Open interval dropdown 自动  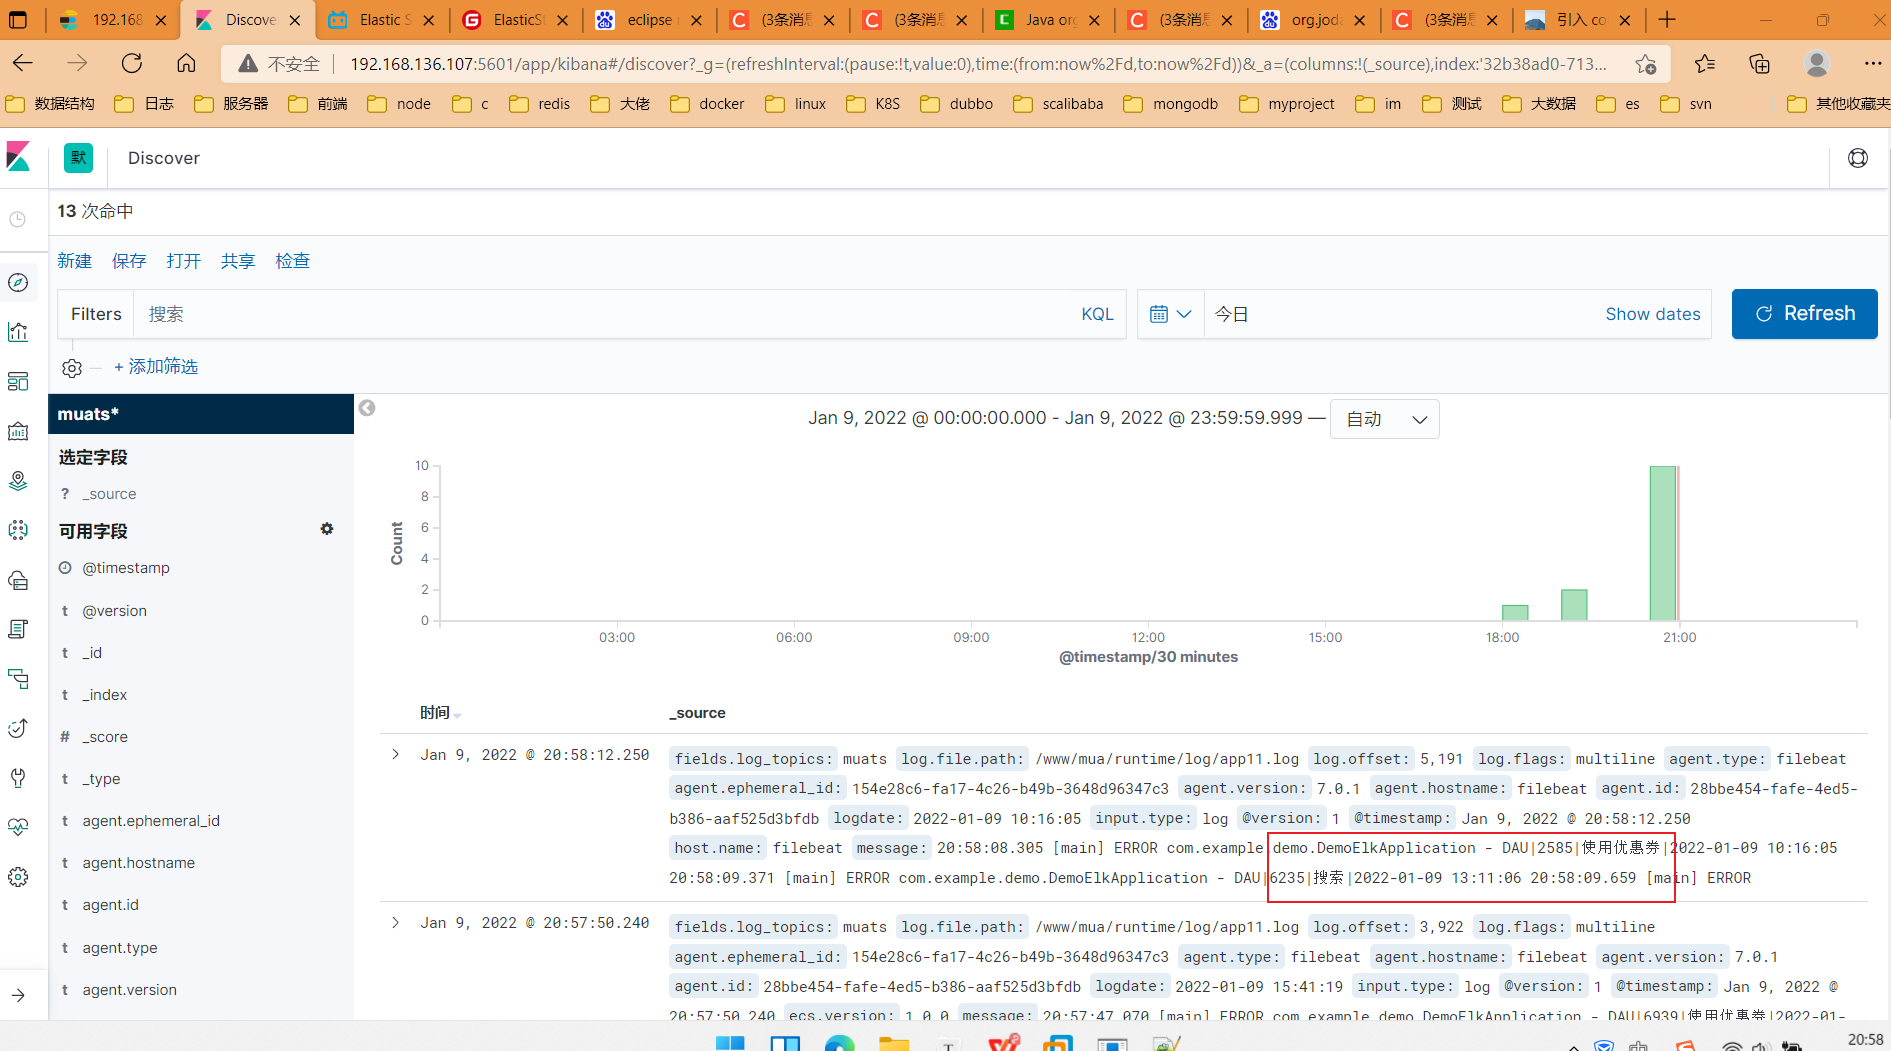[x=1385, y=419]
